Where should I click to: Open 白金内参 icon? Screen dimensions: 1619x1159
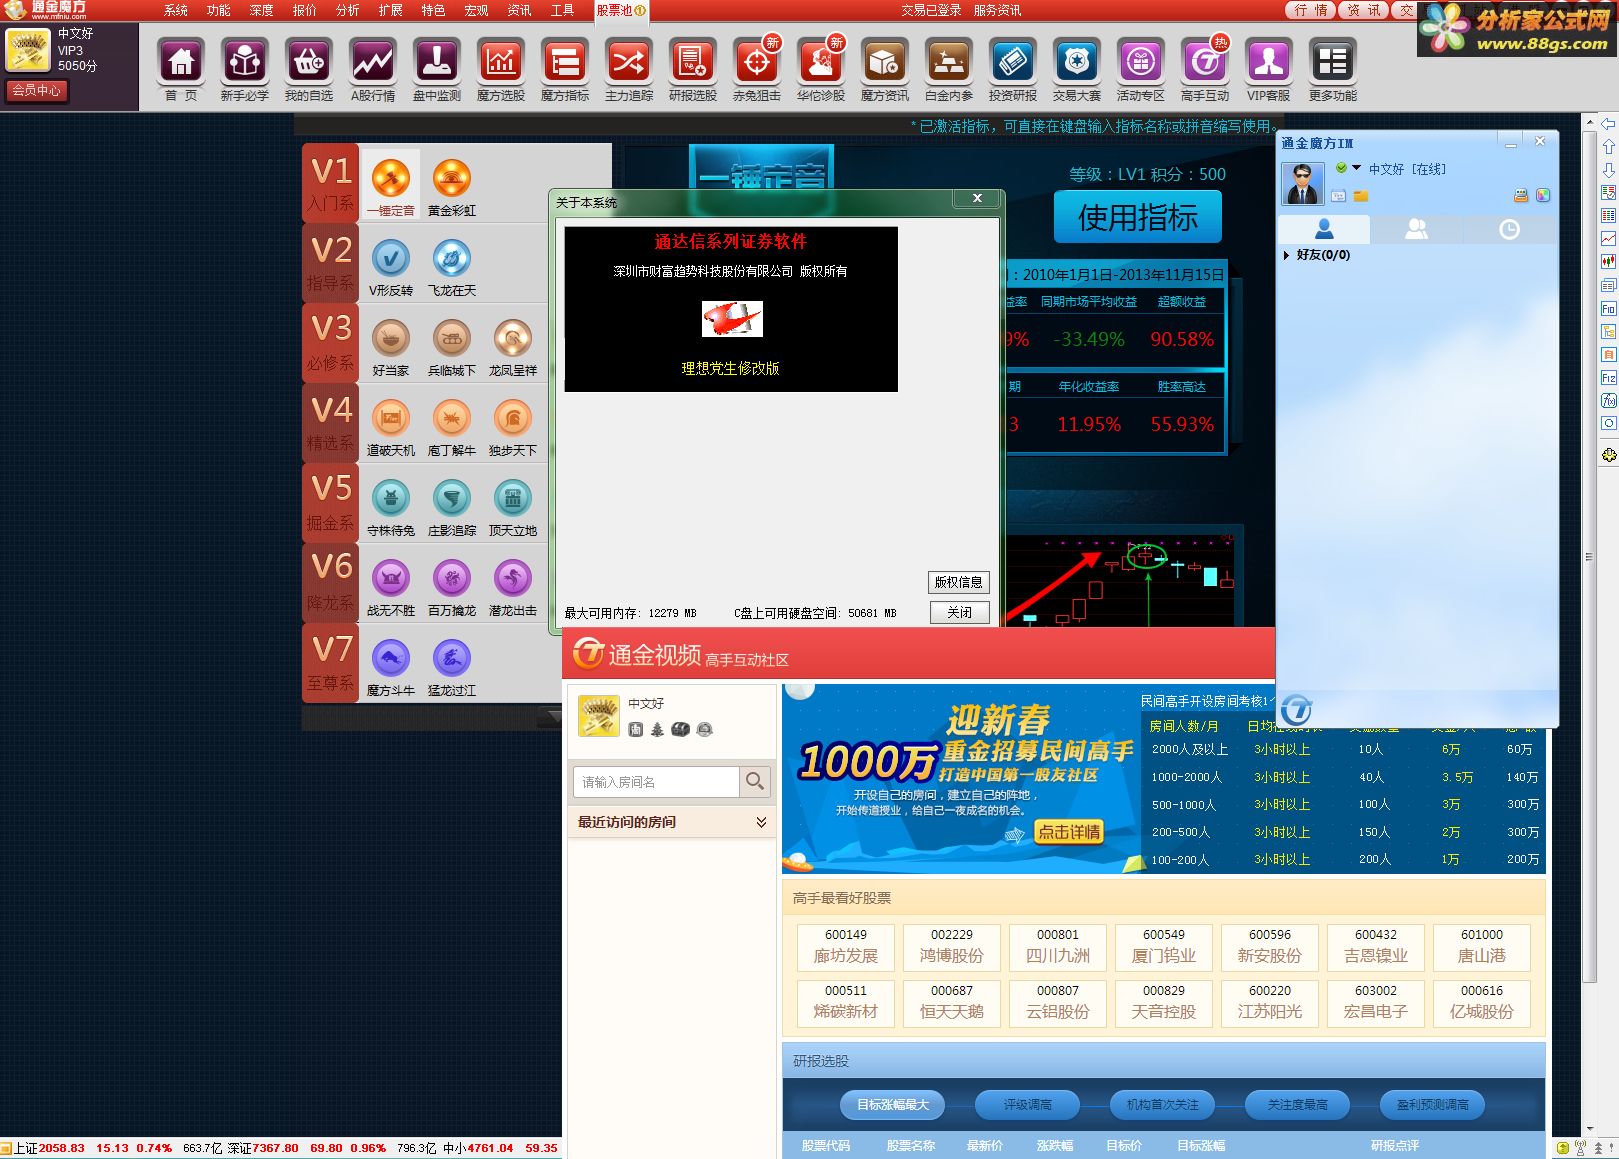(x=949, y=62)
